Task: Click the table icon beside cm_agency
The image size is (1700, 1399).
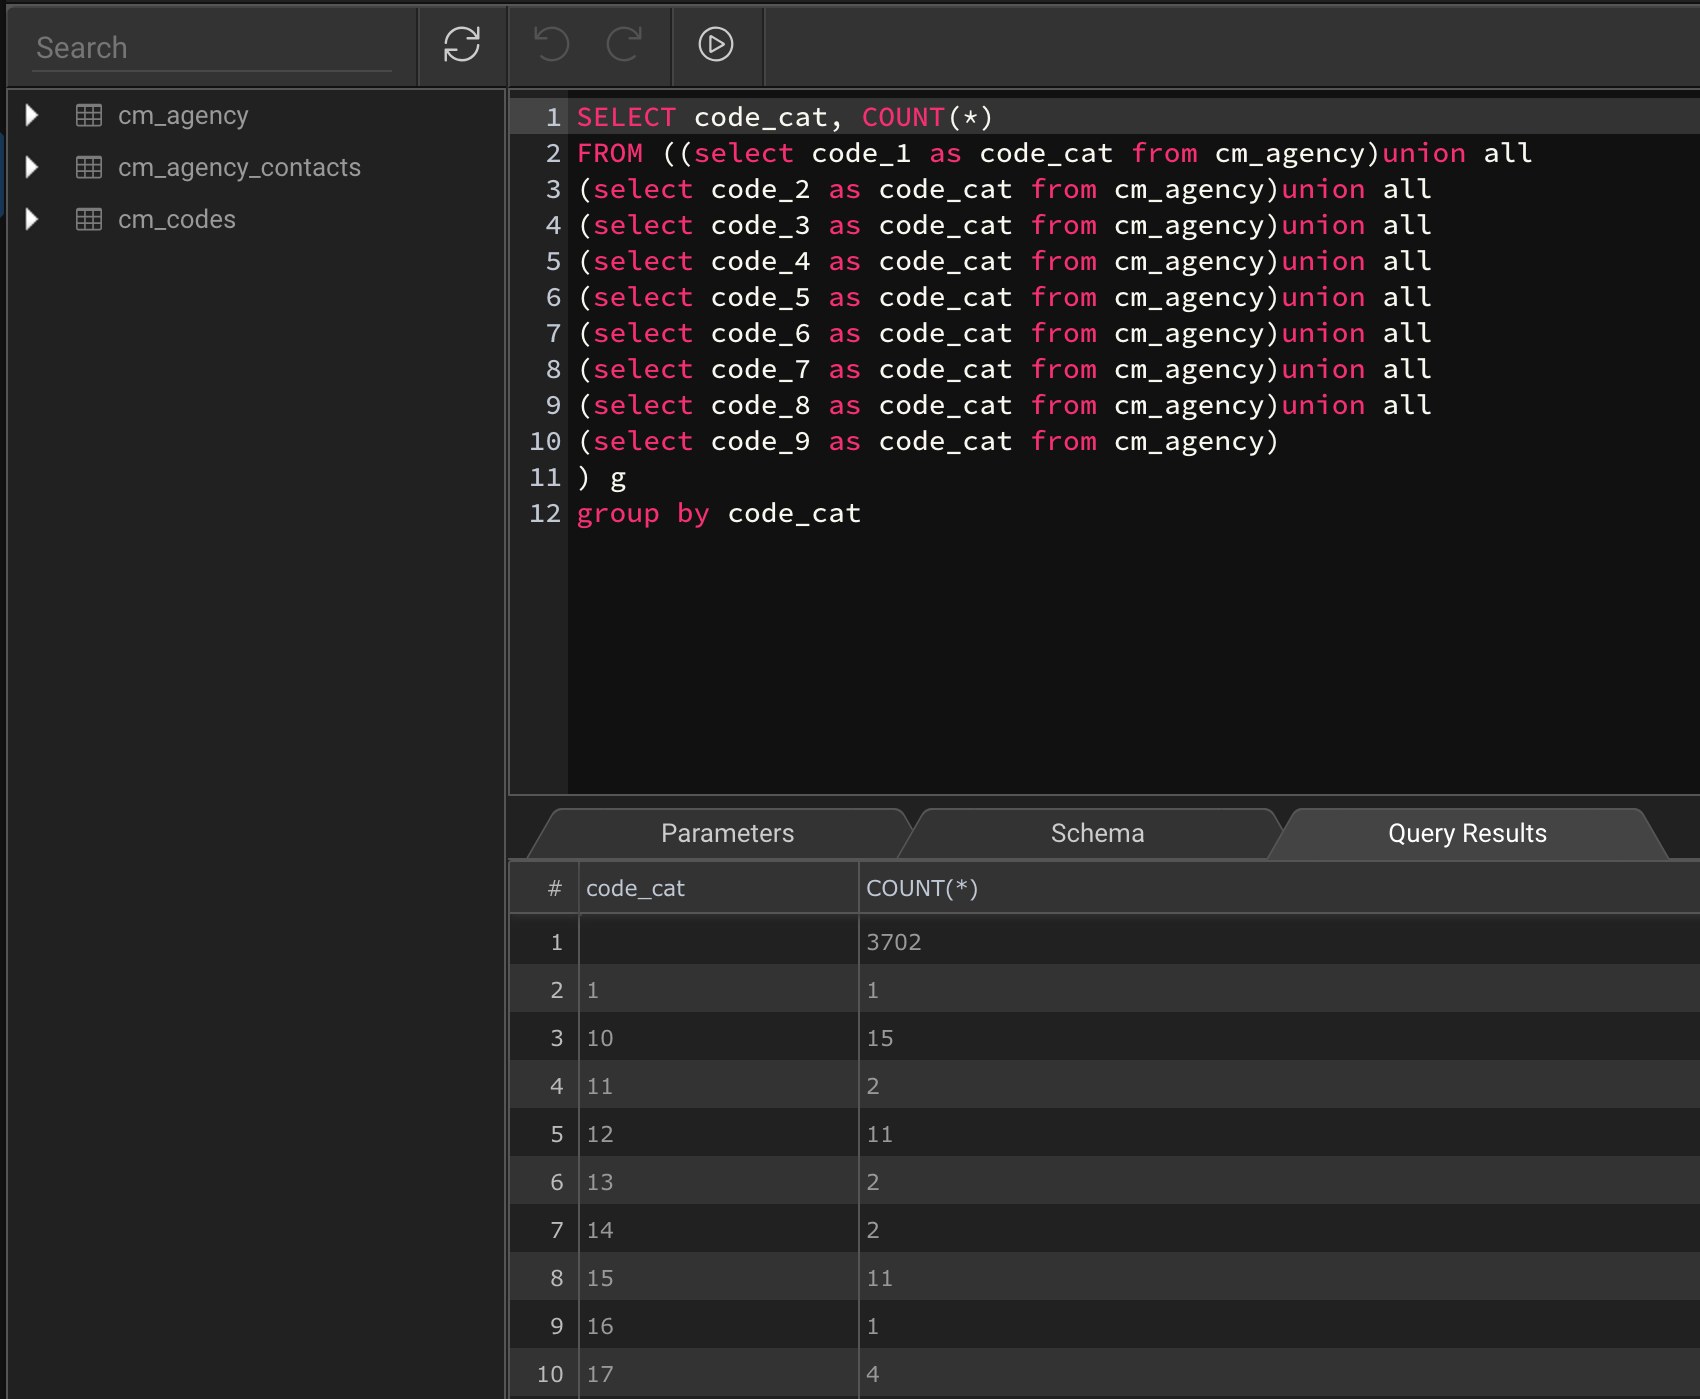Action: 89,114
